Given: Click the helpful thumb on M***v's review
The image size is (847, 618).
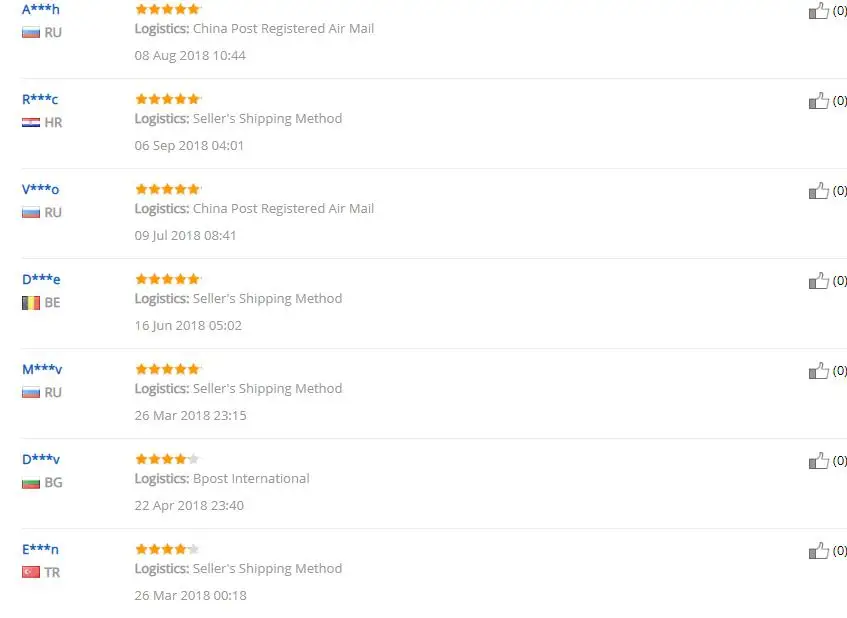Looking at the screenshot, I should [818, 371].
